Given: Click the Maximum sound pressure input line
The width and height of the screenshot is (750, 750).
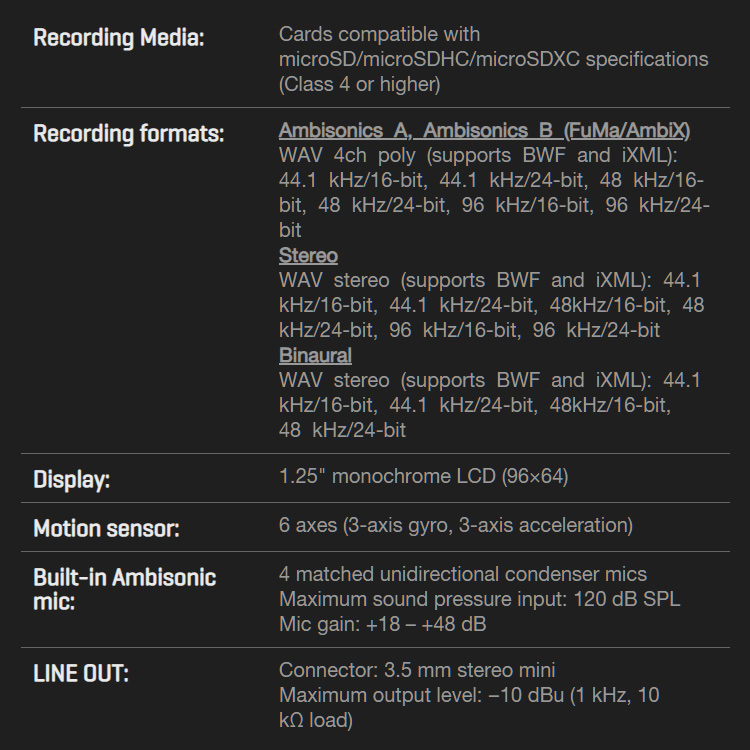Looking at the screenshot, I should pyautogui.click(x=479, y=599).
